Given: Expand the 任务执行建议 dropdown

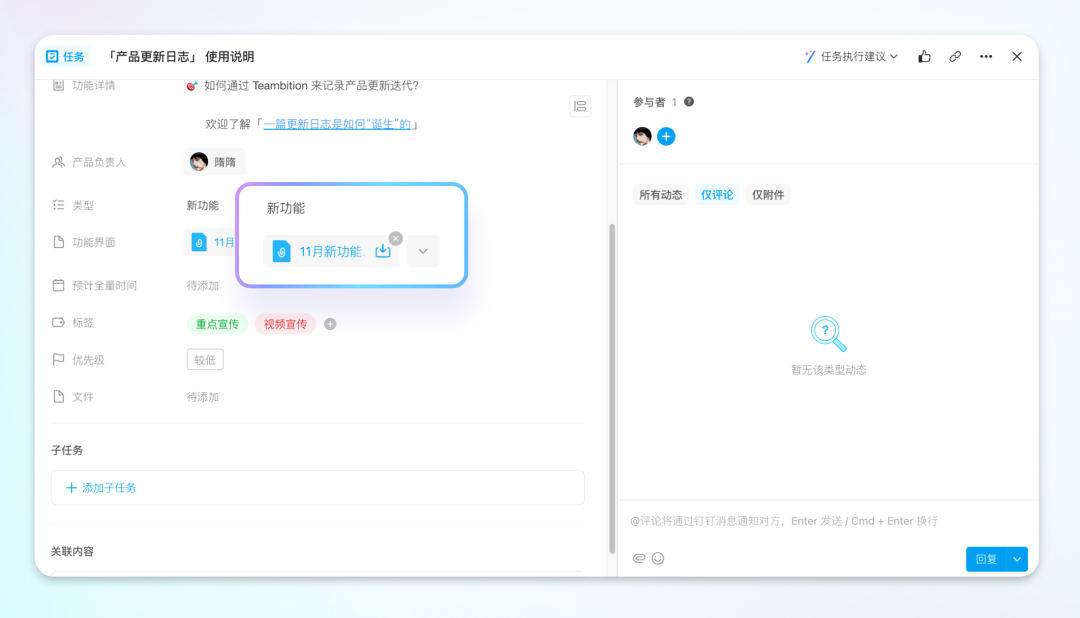Looking at the screenshot, I should [x=852, y=57].
